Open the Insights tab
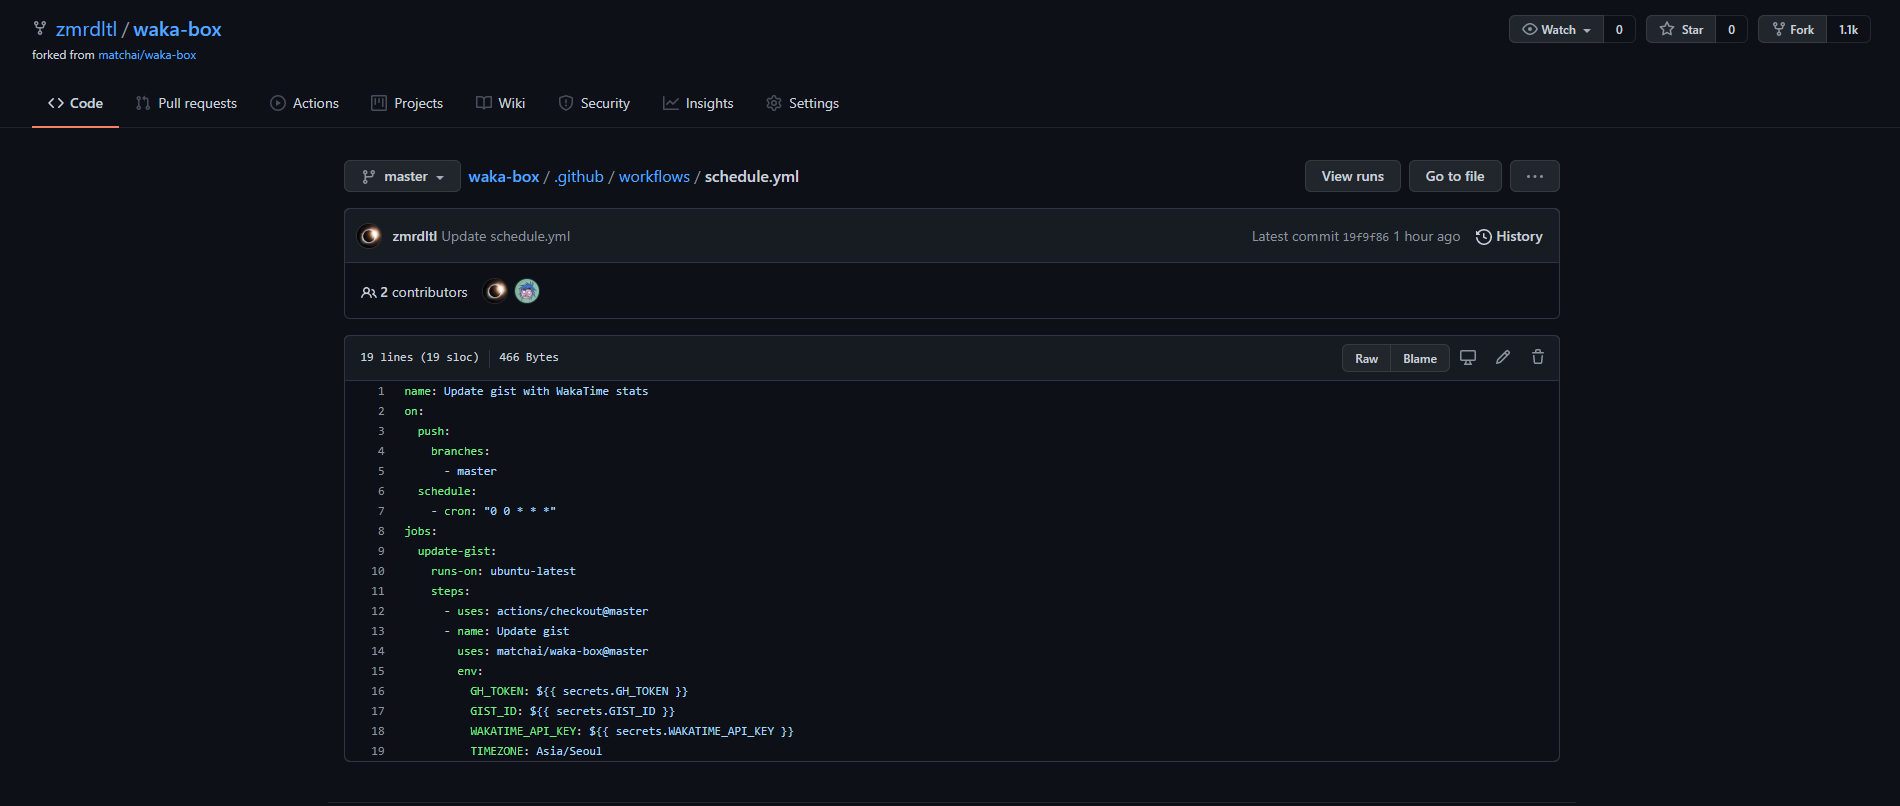1900x806 pixels. pyautogui.click(x=698, y=103)
